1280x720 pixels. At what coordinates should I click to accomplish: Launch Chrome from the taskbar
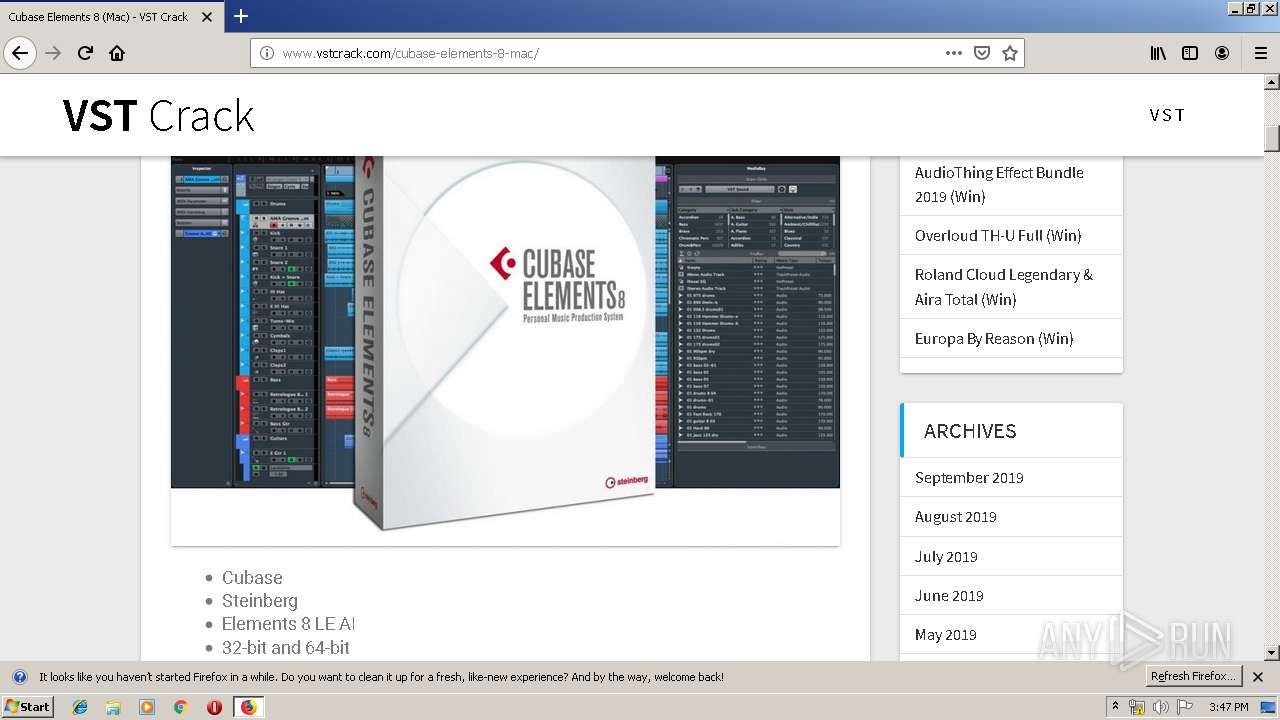click(x=180, y=707)
